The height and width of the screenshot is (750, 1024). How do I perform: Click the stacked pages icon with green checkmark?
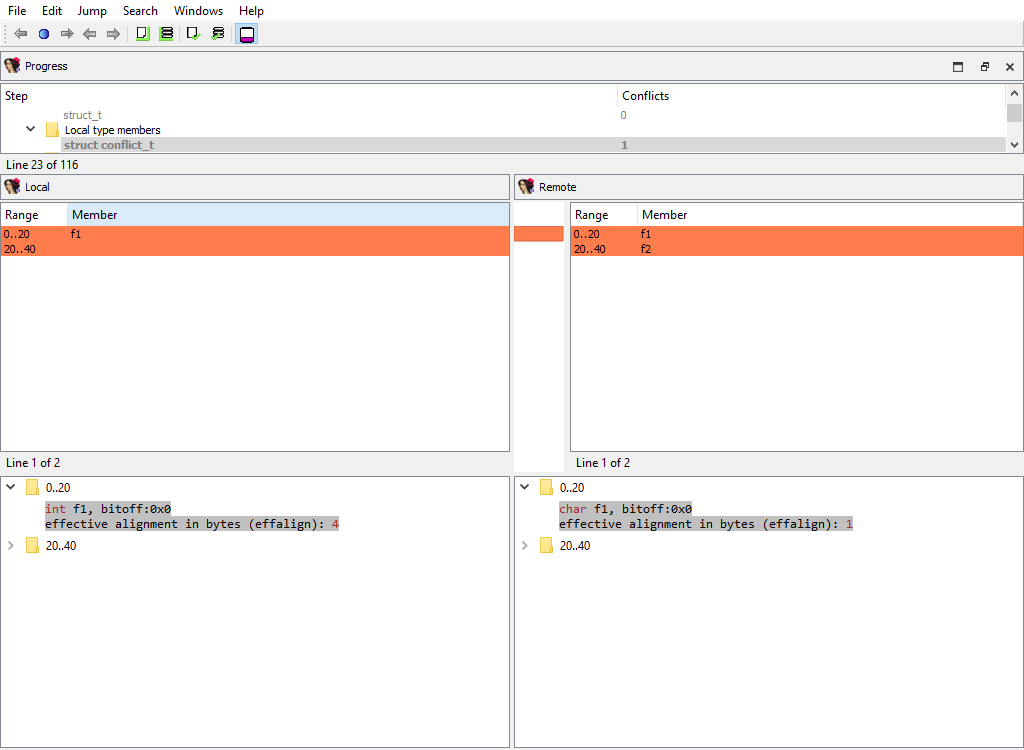point(218,34)
